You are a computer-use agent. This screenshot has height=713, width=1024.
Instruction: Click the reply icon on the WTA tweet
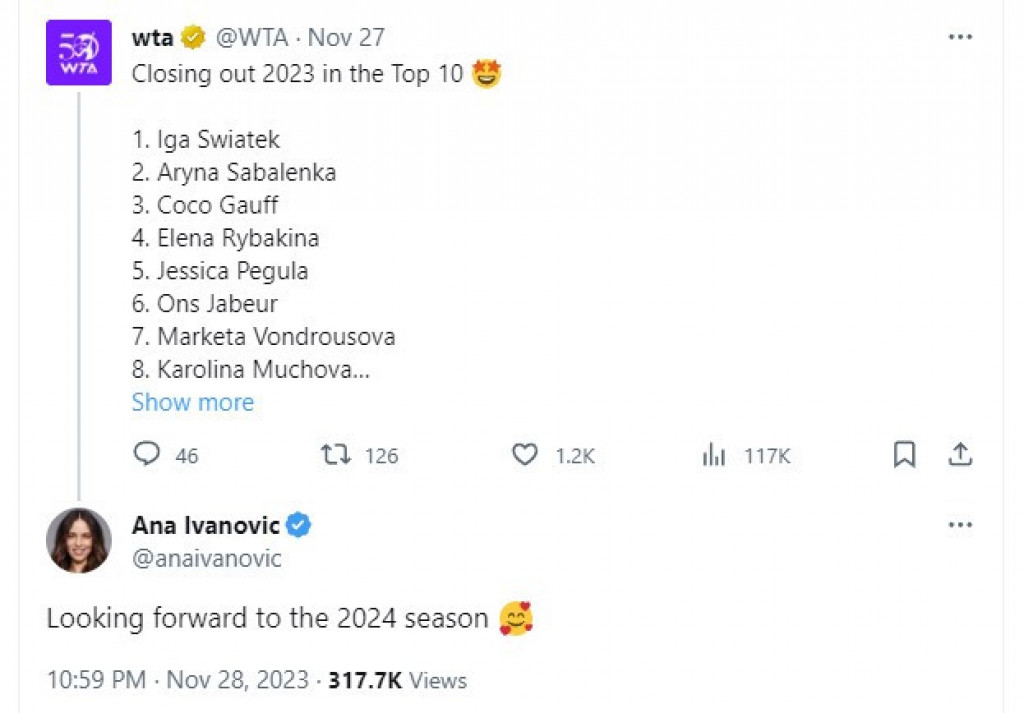[147, 455]
